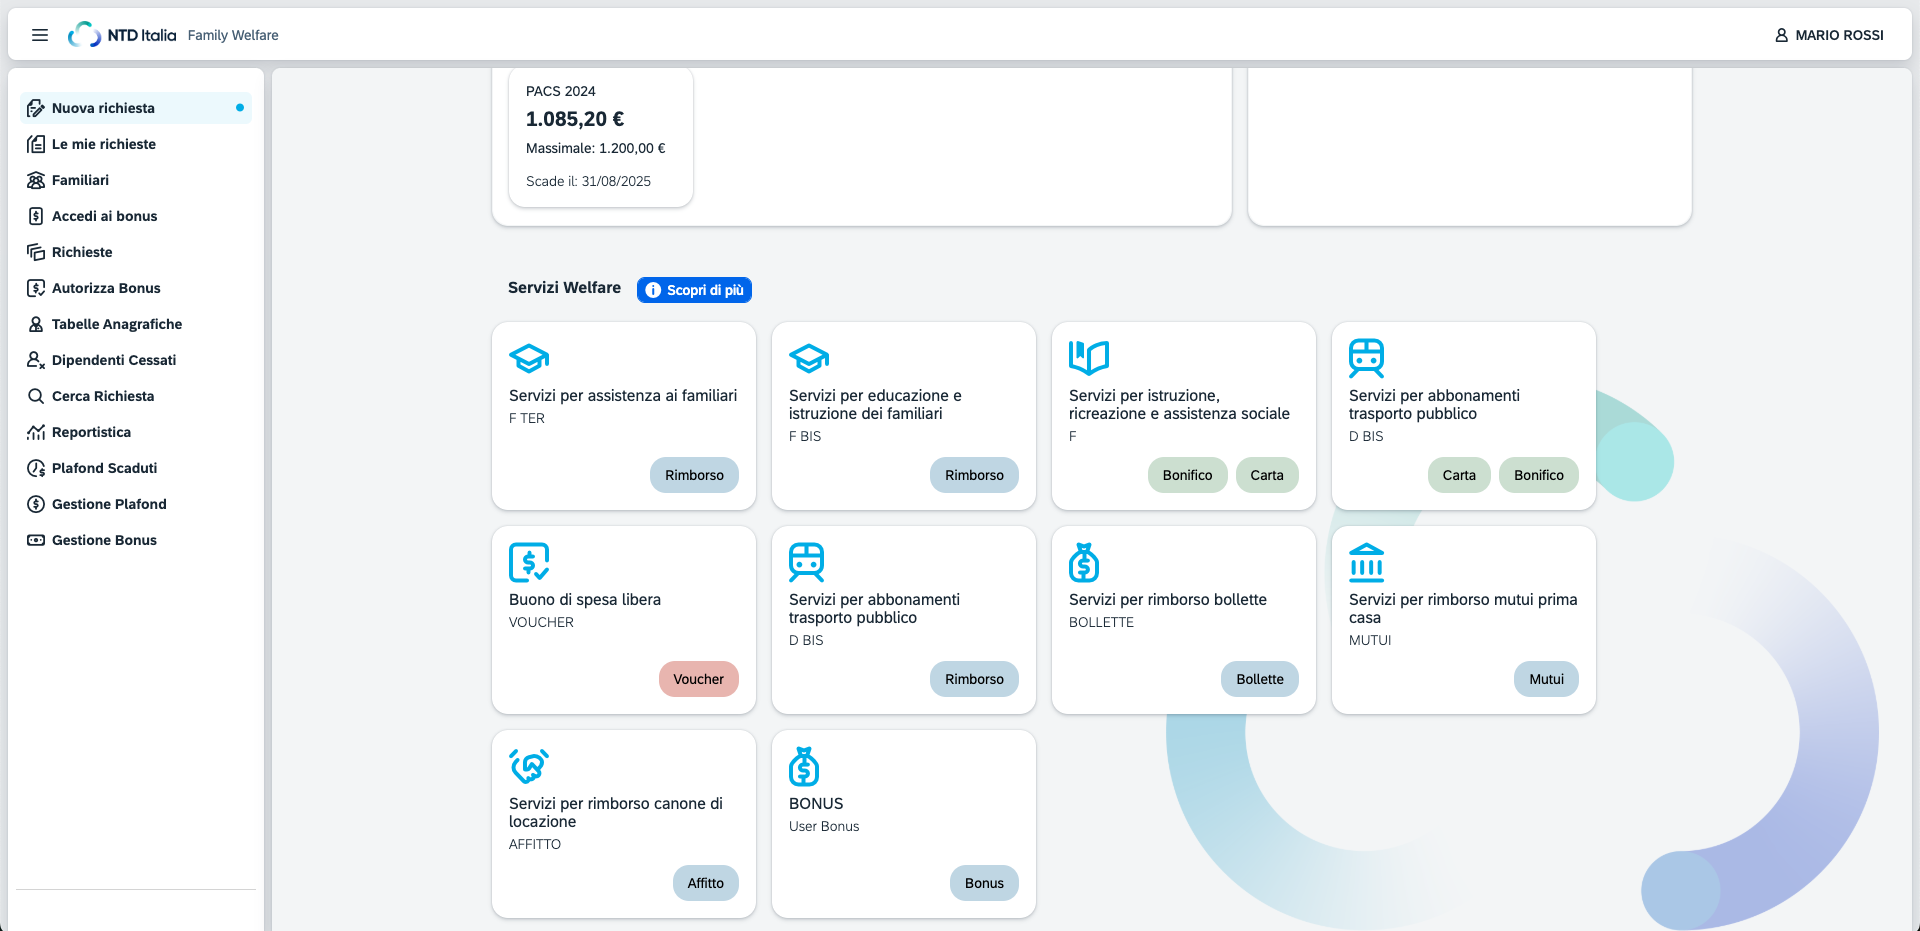The height and width of the screenshot is (931, 1920).
Task: Click the handshake icon on locazione card
Action: [529, 766]
